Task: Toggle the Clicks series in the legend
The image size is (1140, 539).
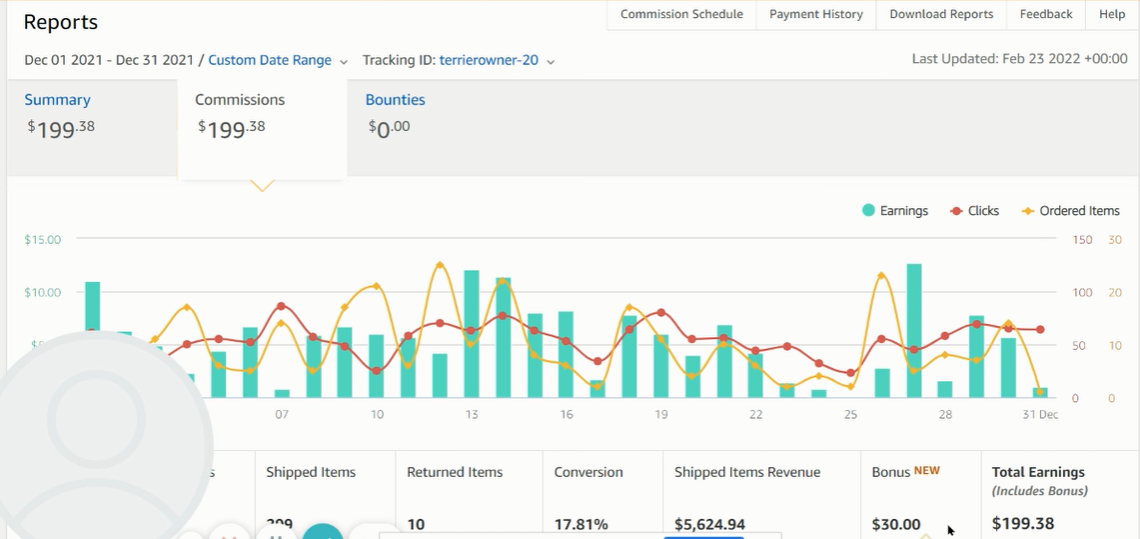Action: coord(975,211)
